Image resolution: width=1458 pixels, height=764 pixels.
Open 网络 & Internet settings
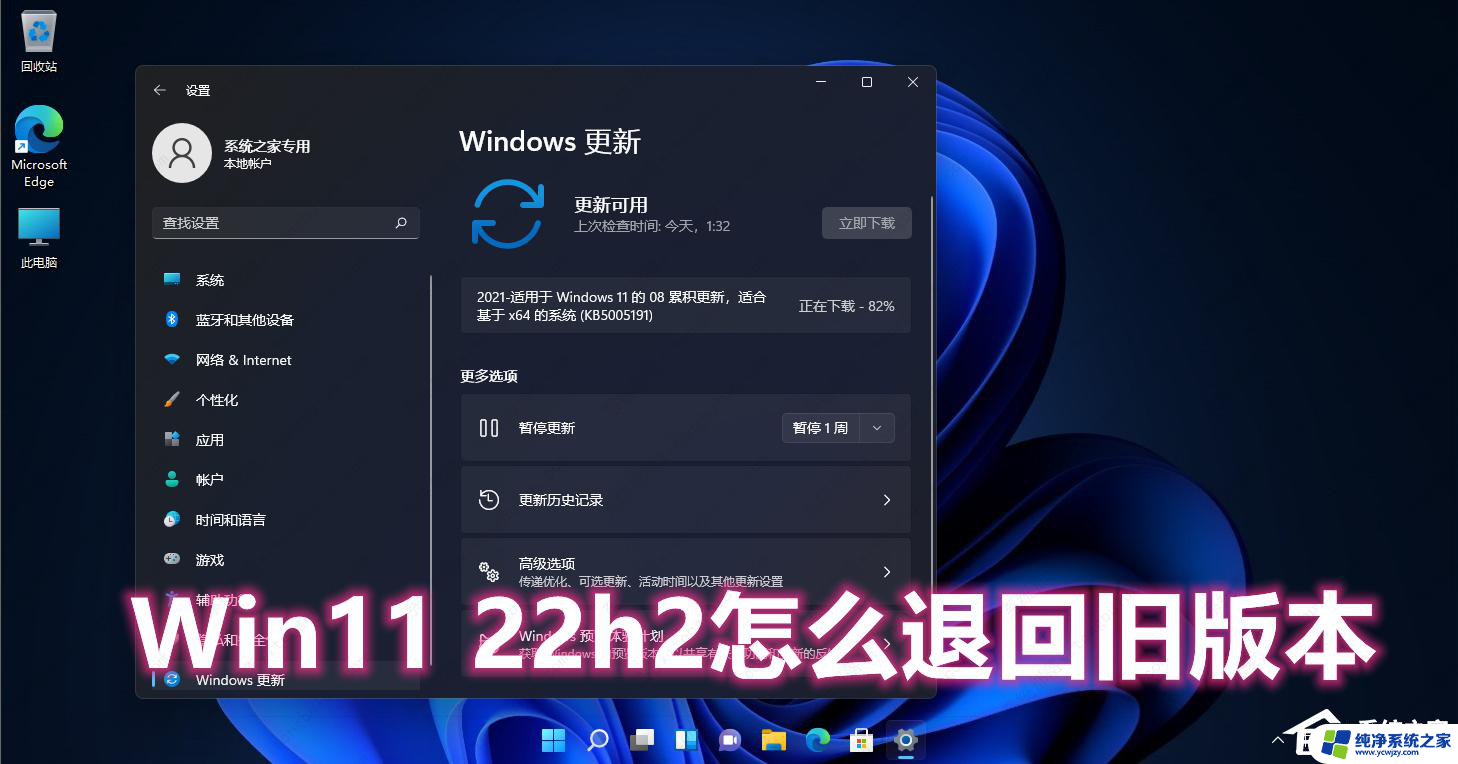(286, 360)
